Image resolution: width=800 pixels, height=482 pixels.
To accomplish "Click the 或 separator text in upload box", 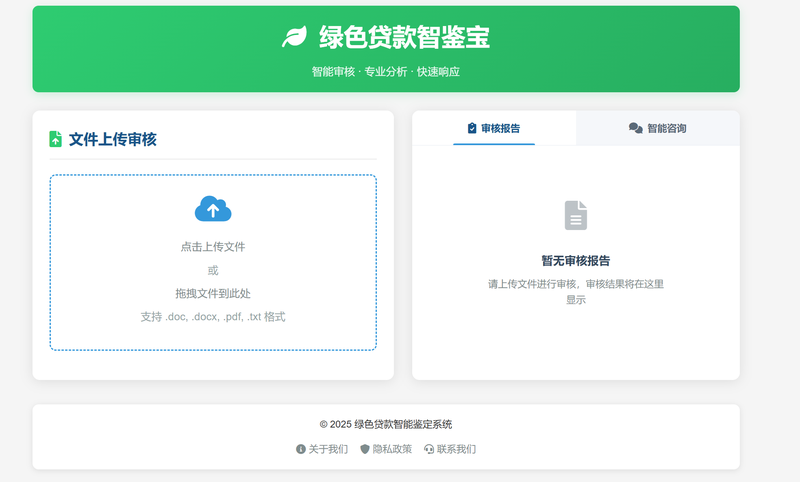I will [213, 270].
